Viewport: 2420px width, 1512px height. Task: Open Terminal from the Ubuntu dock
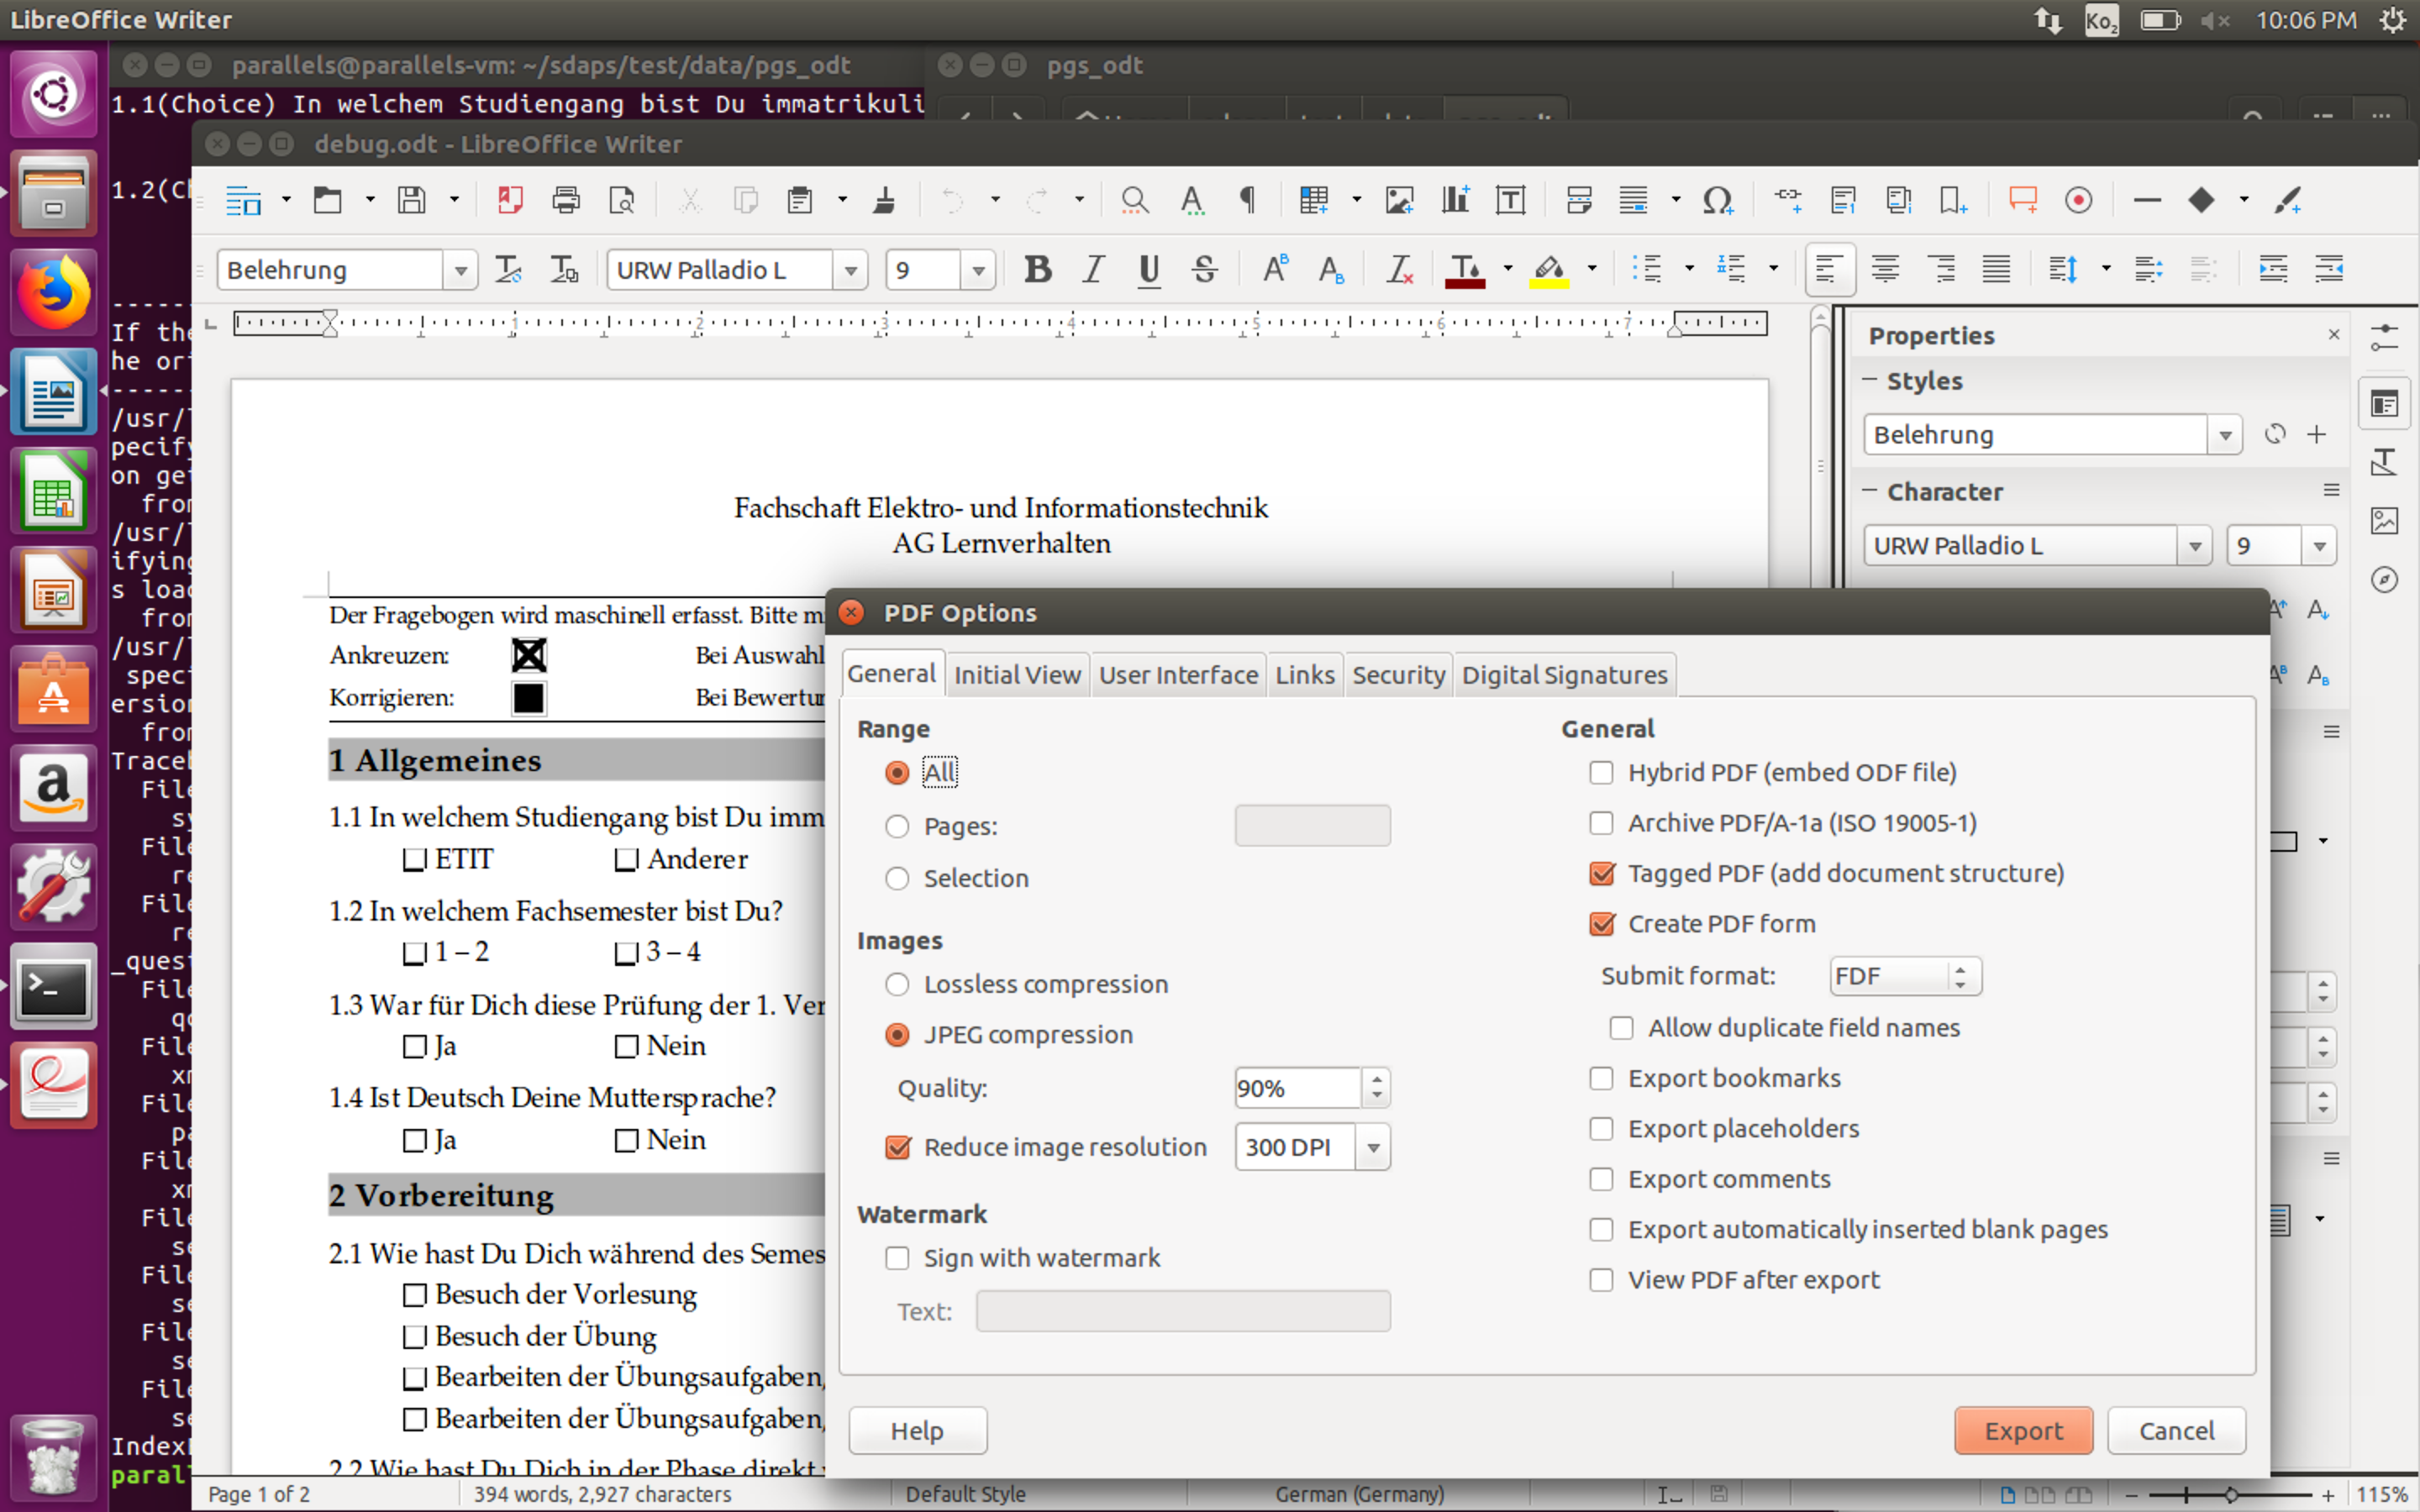pyautogui.click(x=53, y=986)
